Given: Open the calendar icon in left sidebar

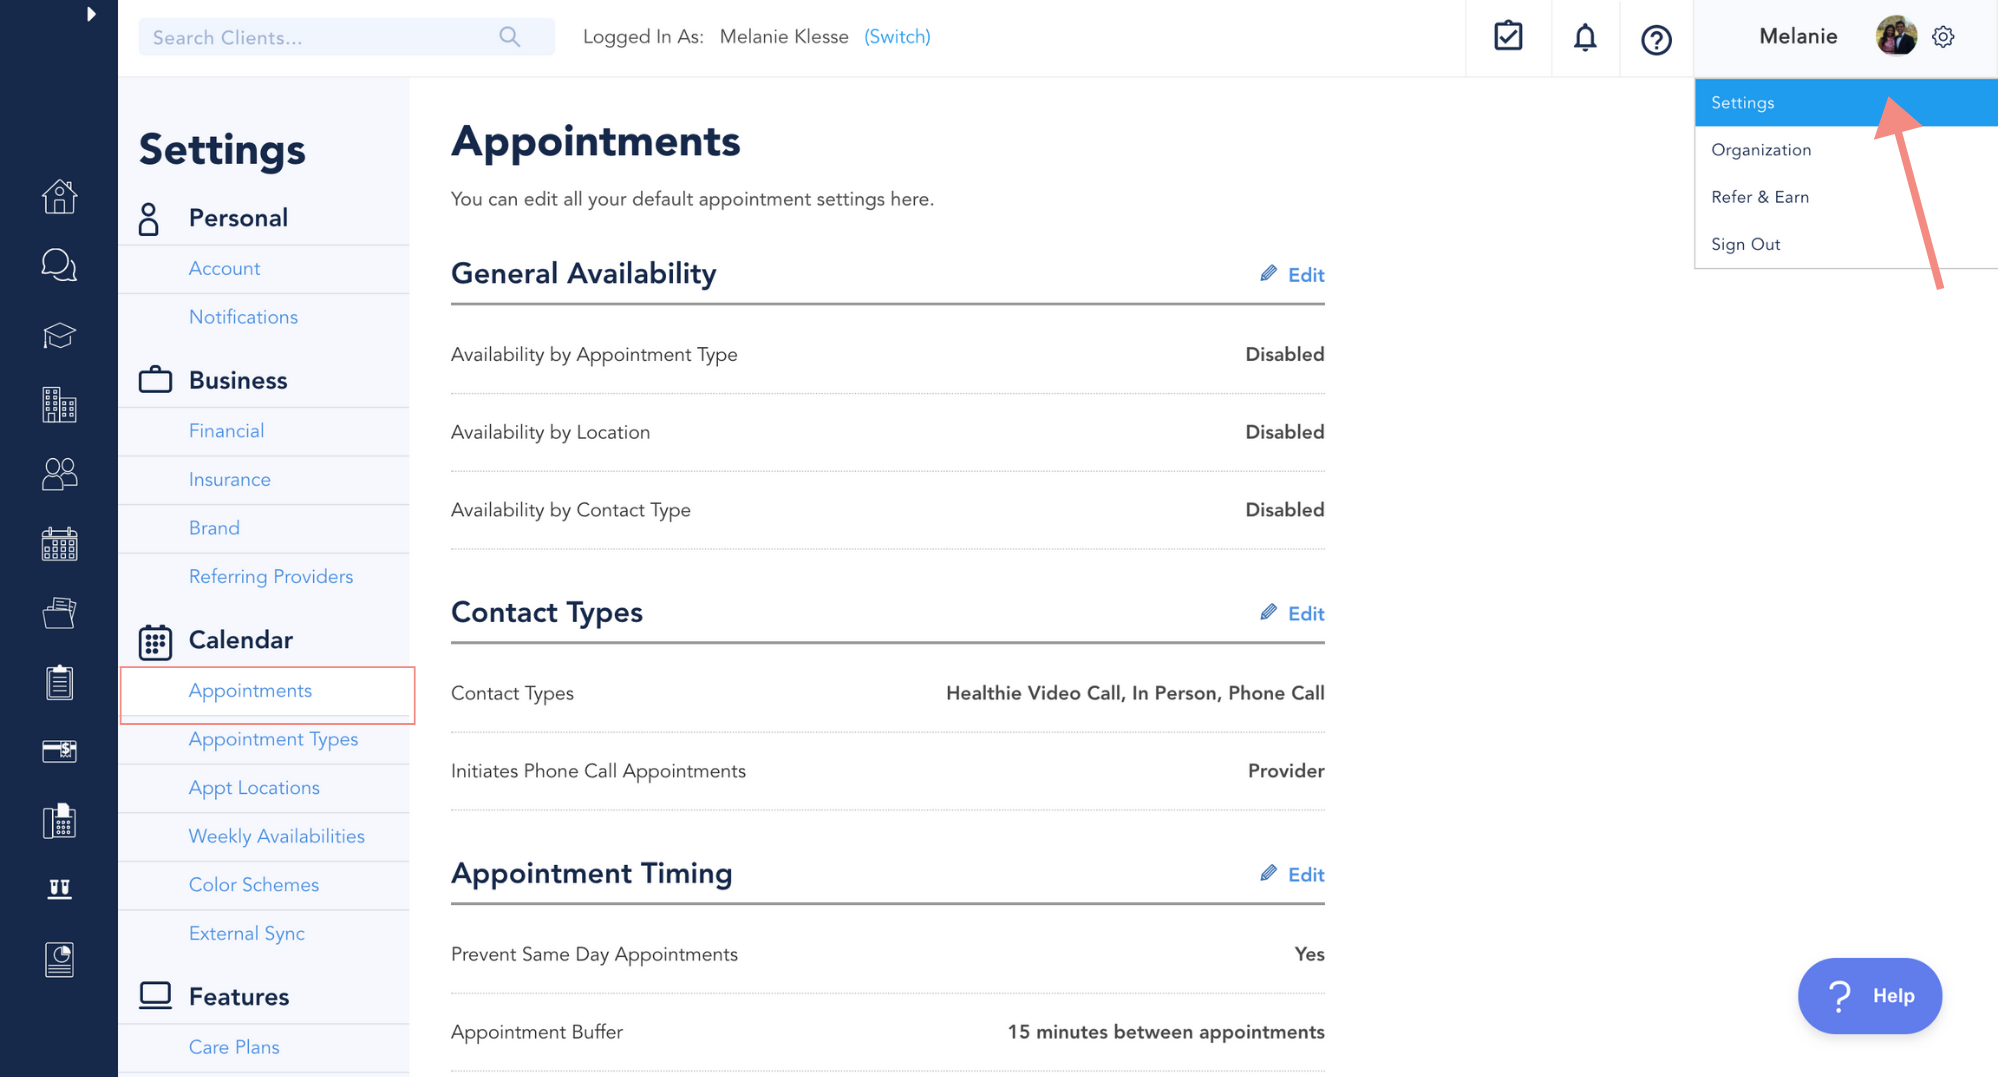Looking at the screenshot, I should (x=59, y=544).
